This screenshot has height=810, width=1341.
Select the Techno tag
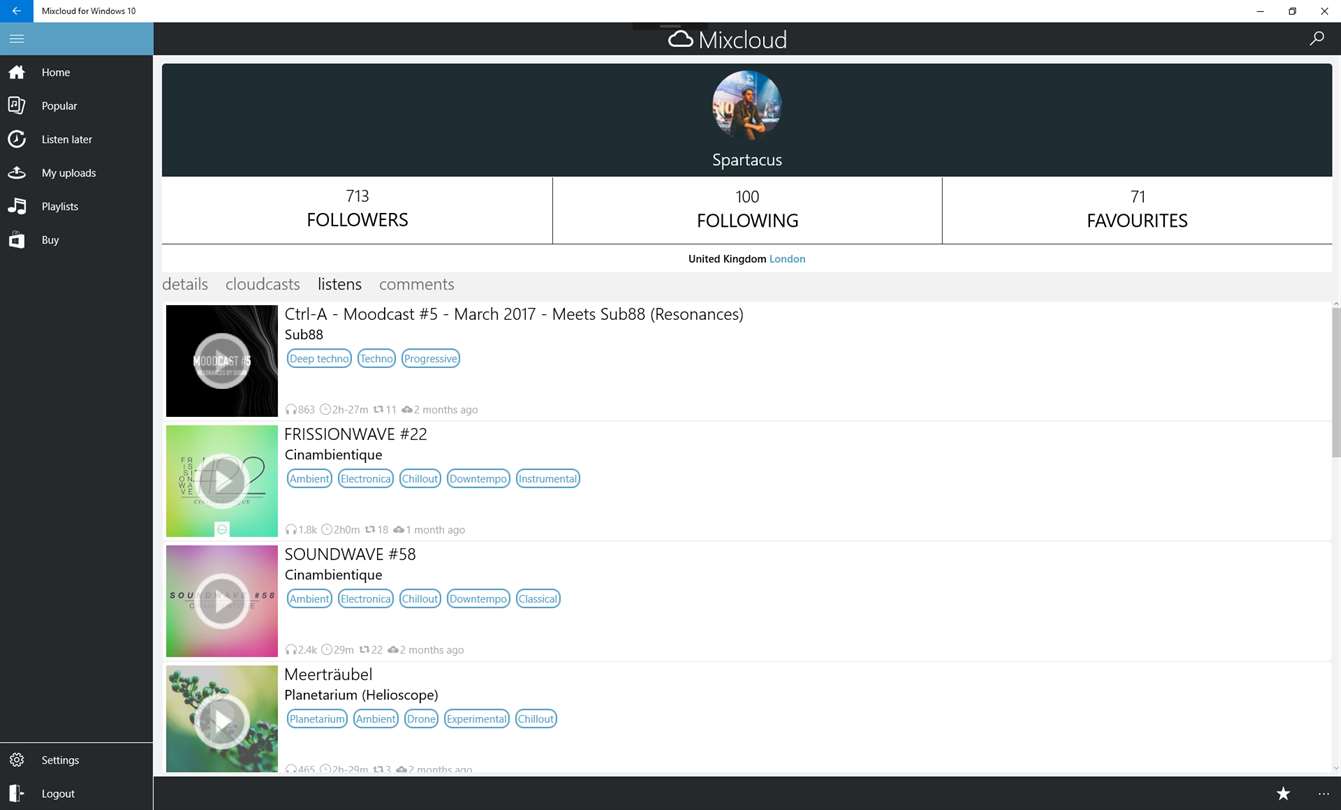pos(377,358)
